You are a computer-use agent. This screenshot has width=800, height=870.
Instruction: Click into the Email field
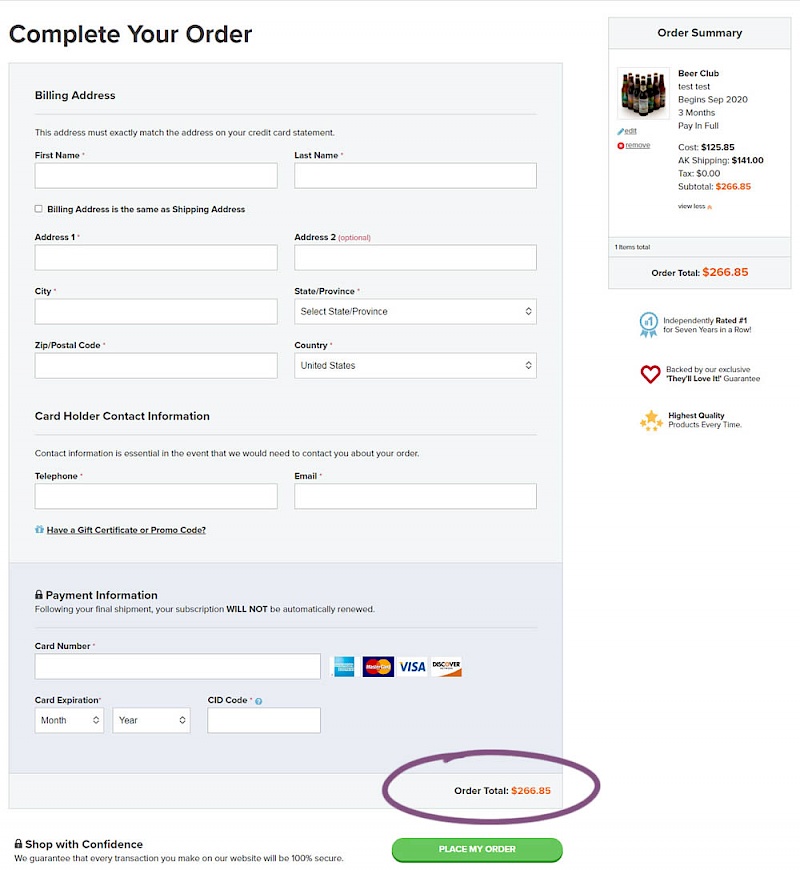pos(415,497)
